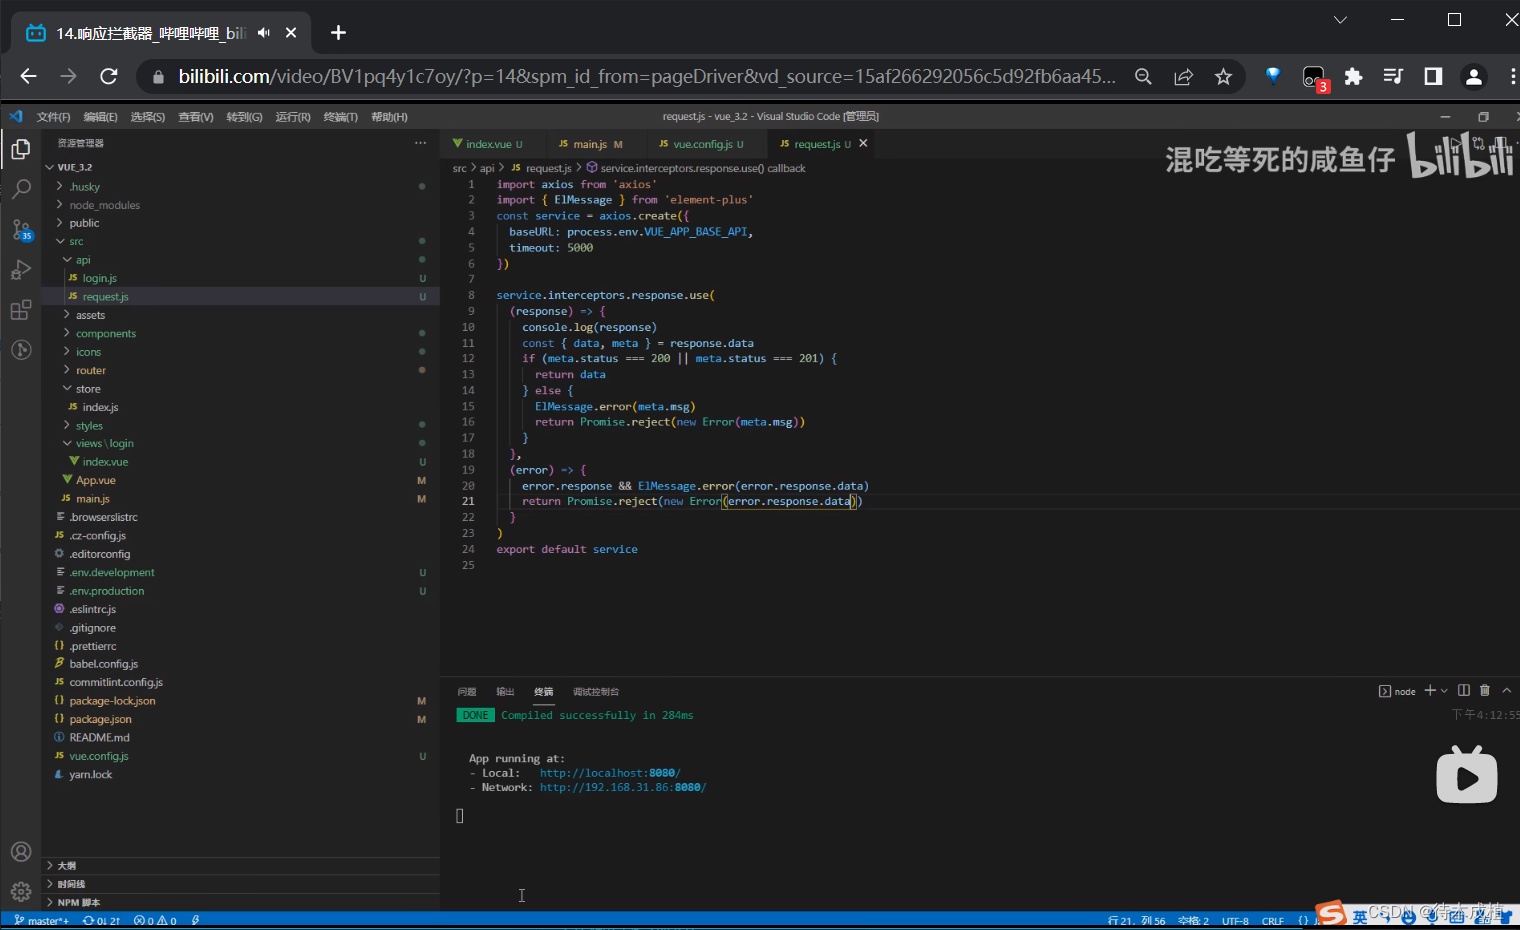Screen dimensions: 1520x930
Task: Expand the 大纲 outline section
Action: pyautogui.click(x=66, y=866)
